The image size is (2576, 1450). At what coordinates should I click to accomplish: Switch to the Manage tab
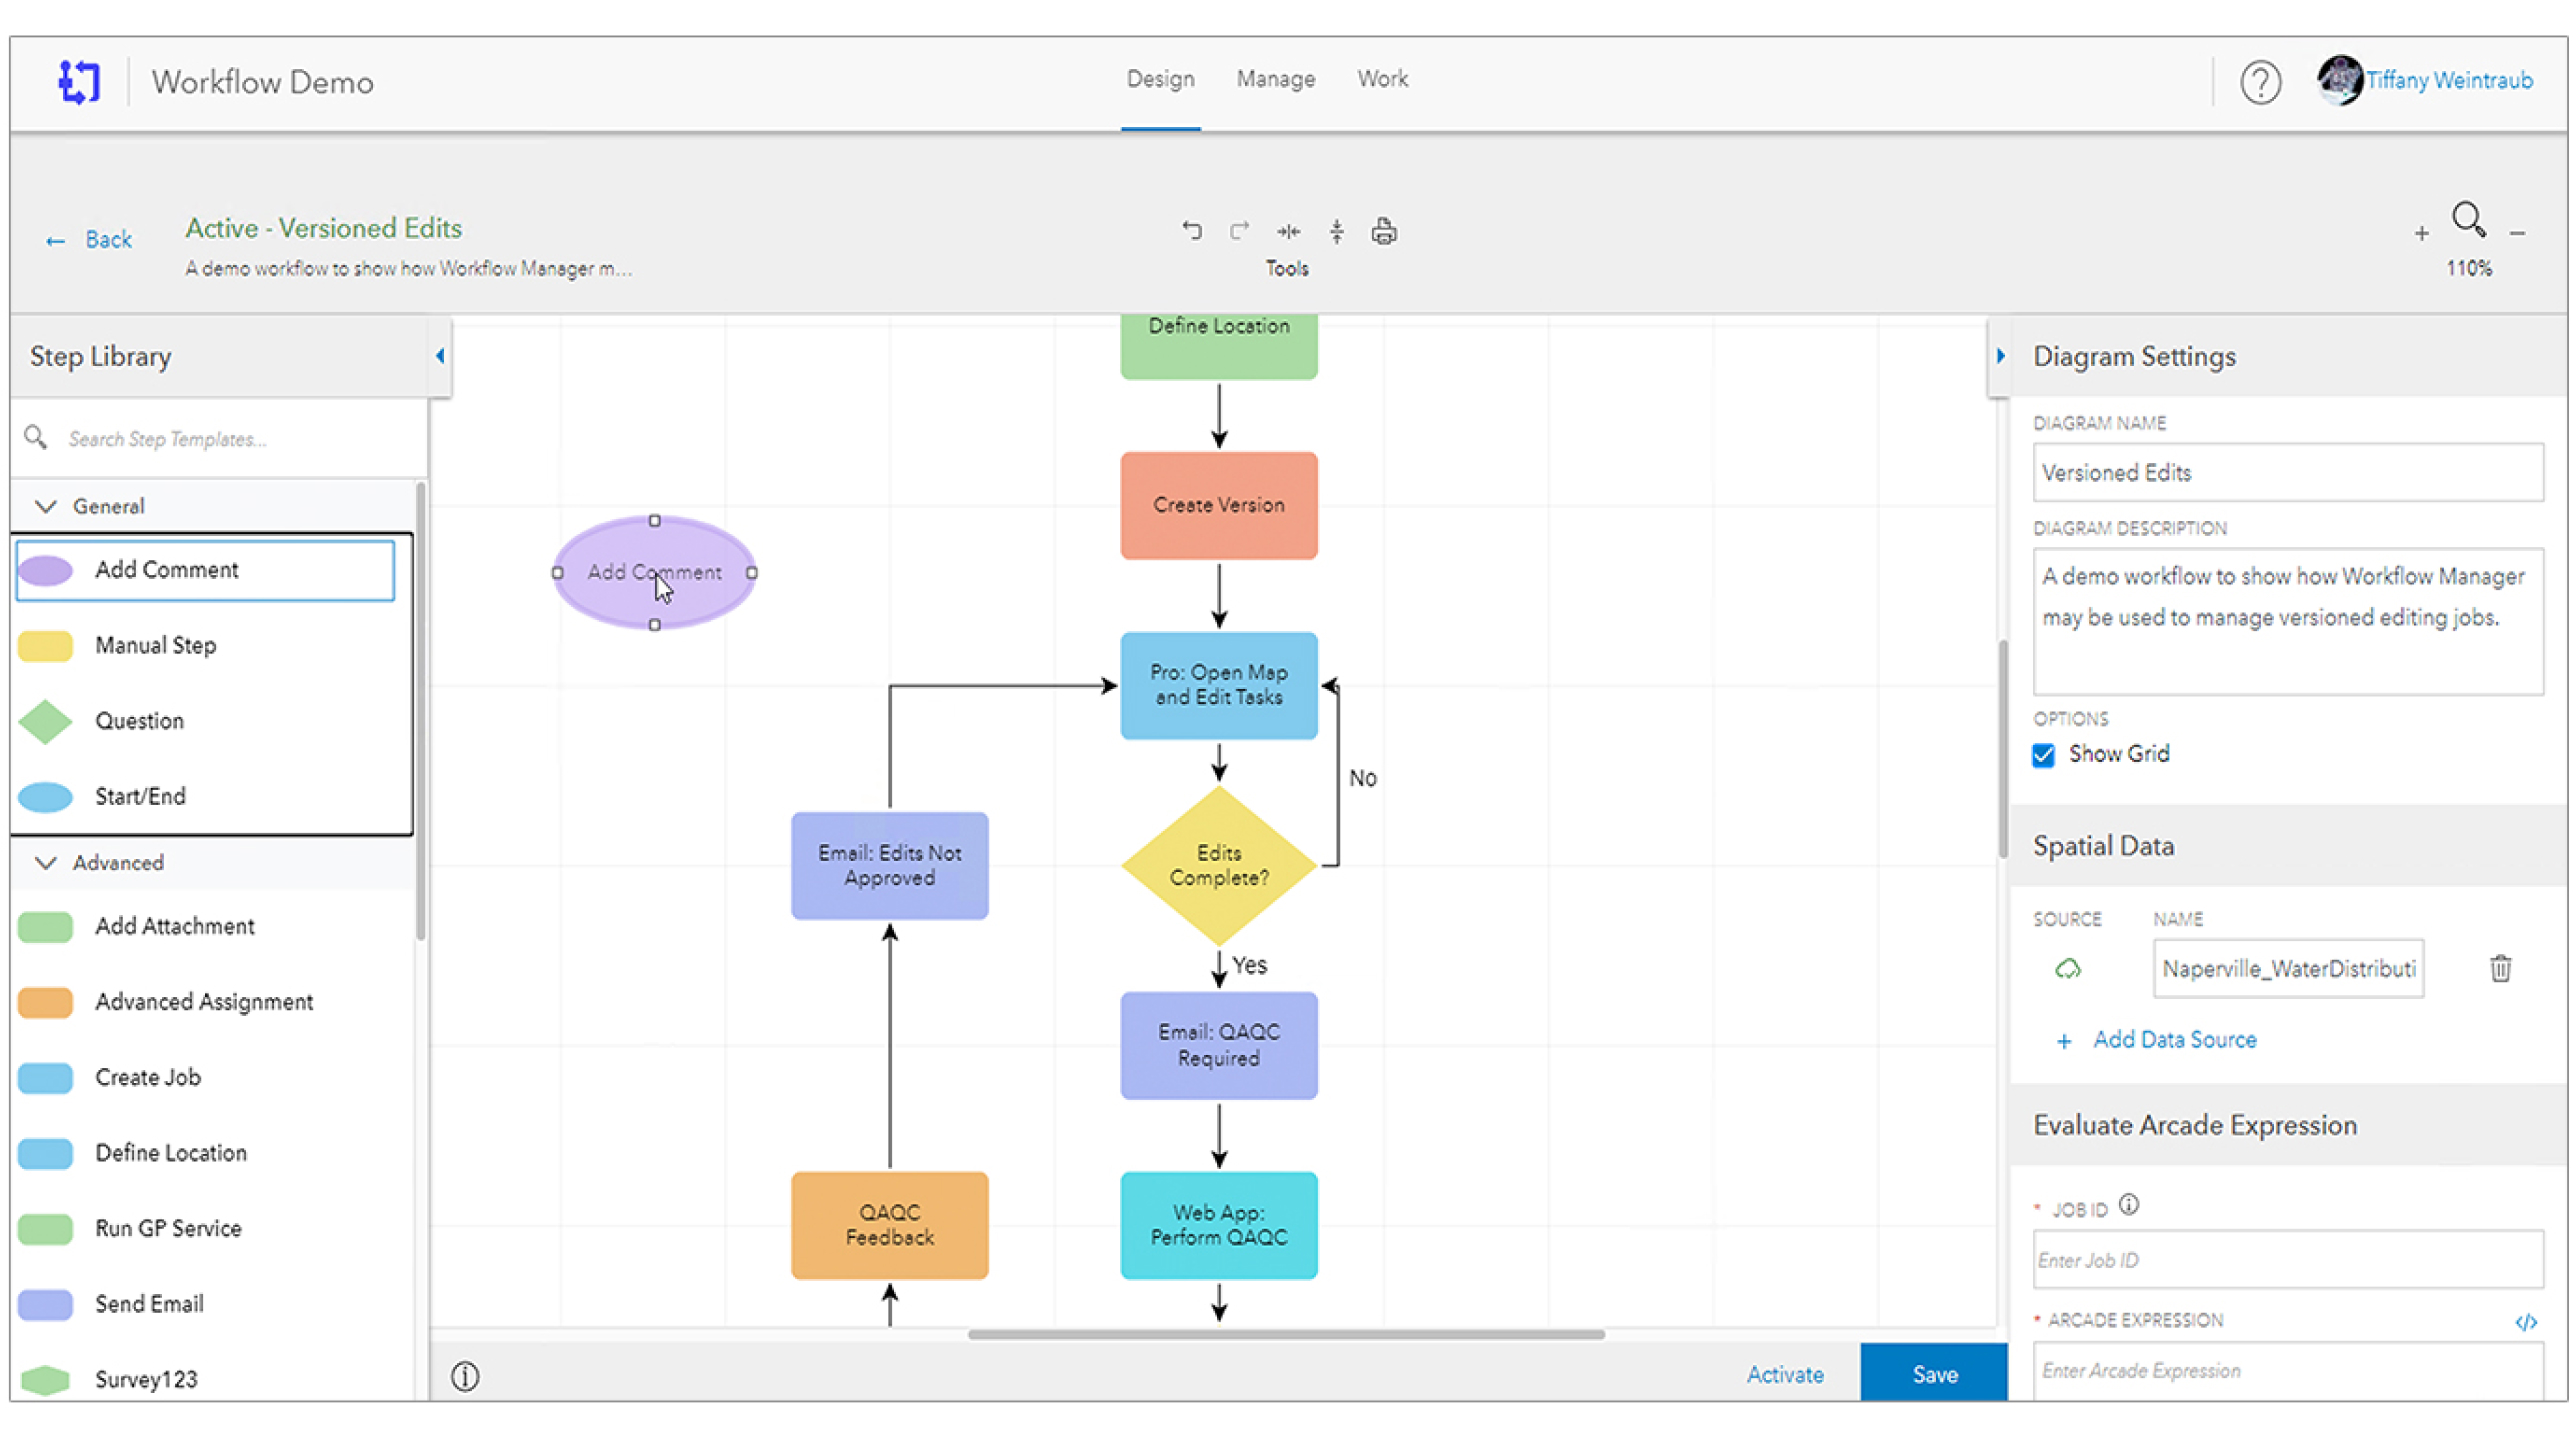click(1275, 79)
